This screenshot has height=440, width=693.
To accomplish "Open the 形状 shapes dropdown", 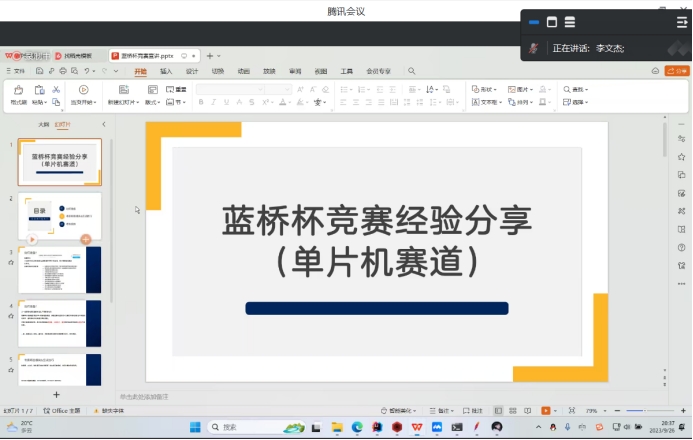I will (x=486, y=89).
